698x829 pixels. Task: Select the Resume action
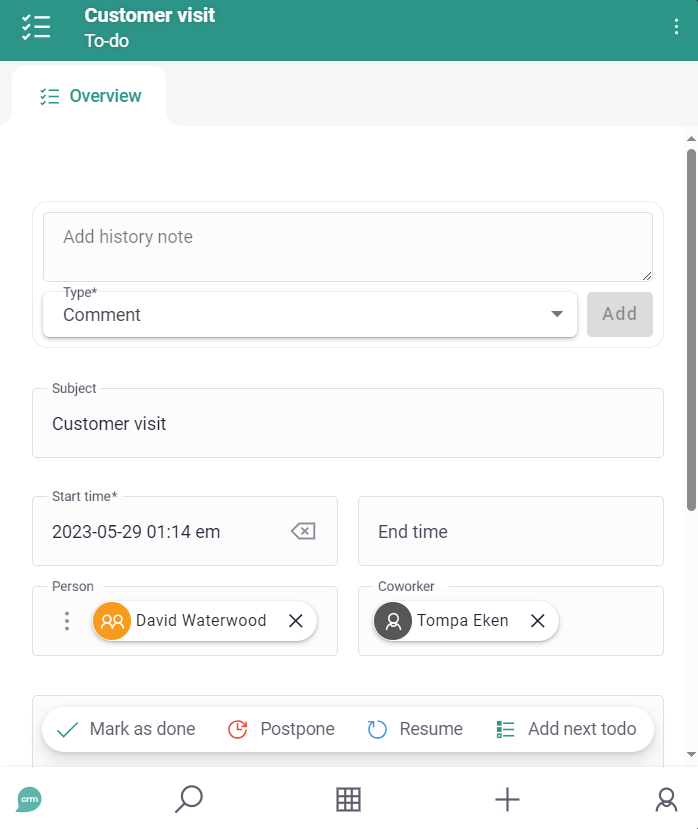(x=415, y=729)
